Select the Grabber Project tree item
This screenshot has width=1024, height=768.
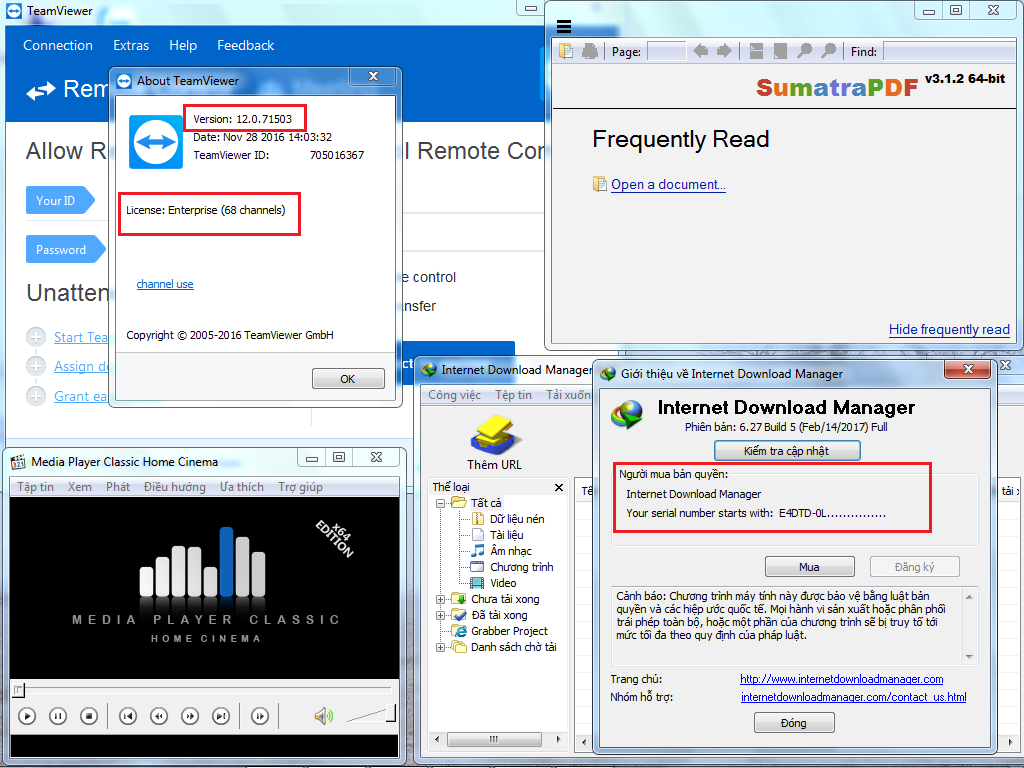click(x=509, y=631)
